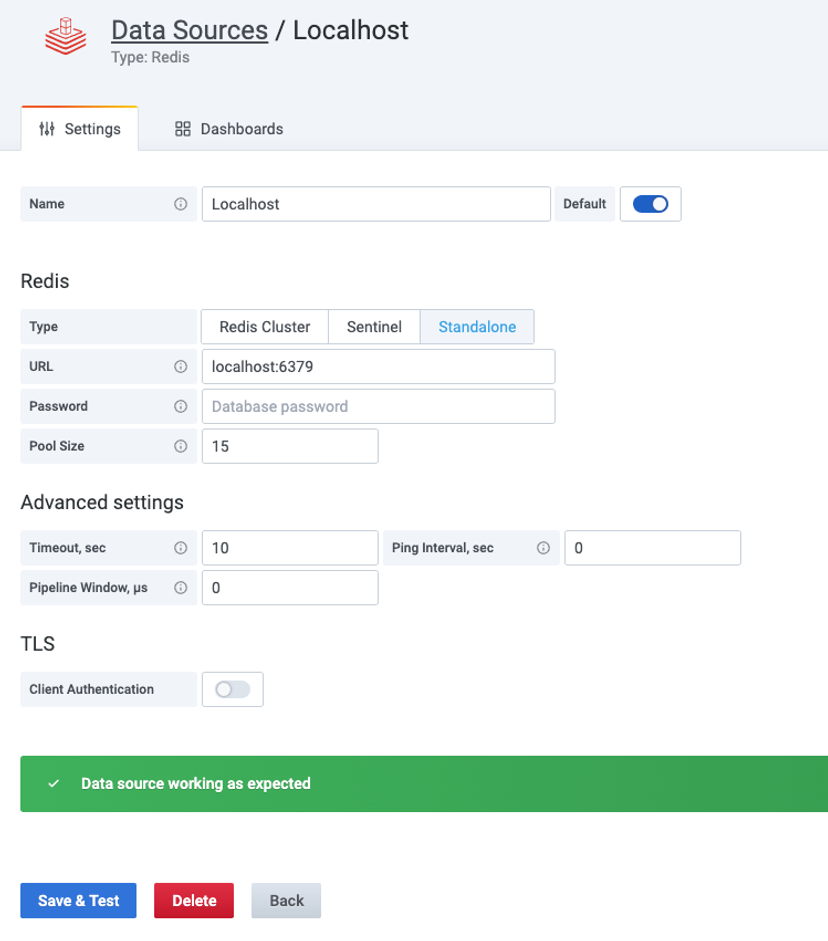Click the info icon beside Ping Interval
828x941 pixels.
pos(542,548)
